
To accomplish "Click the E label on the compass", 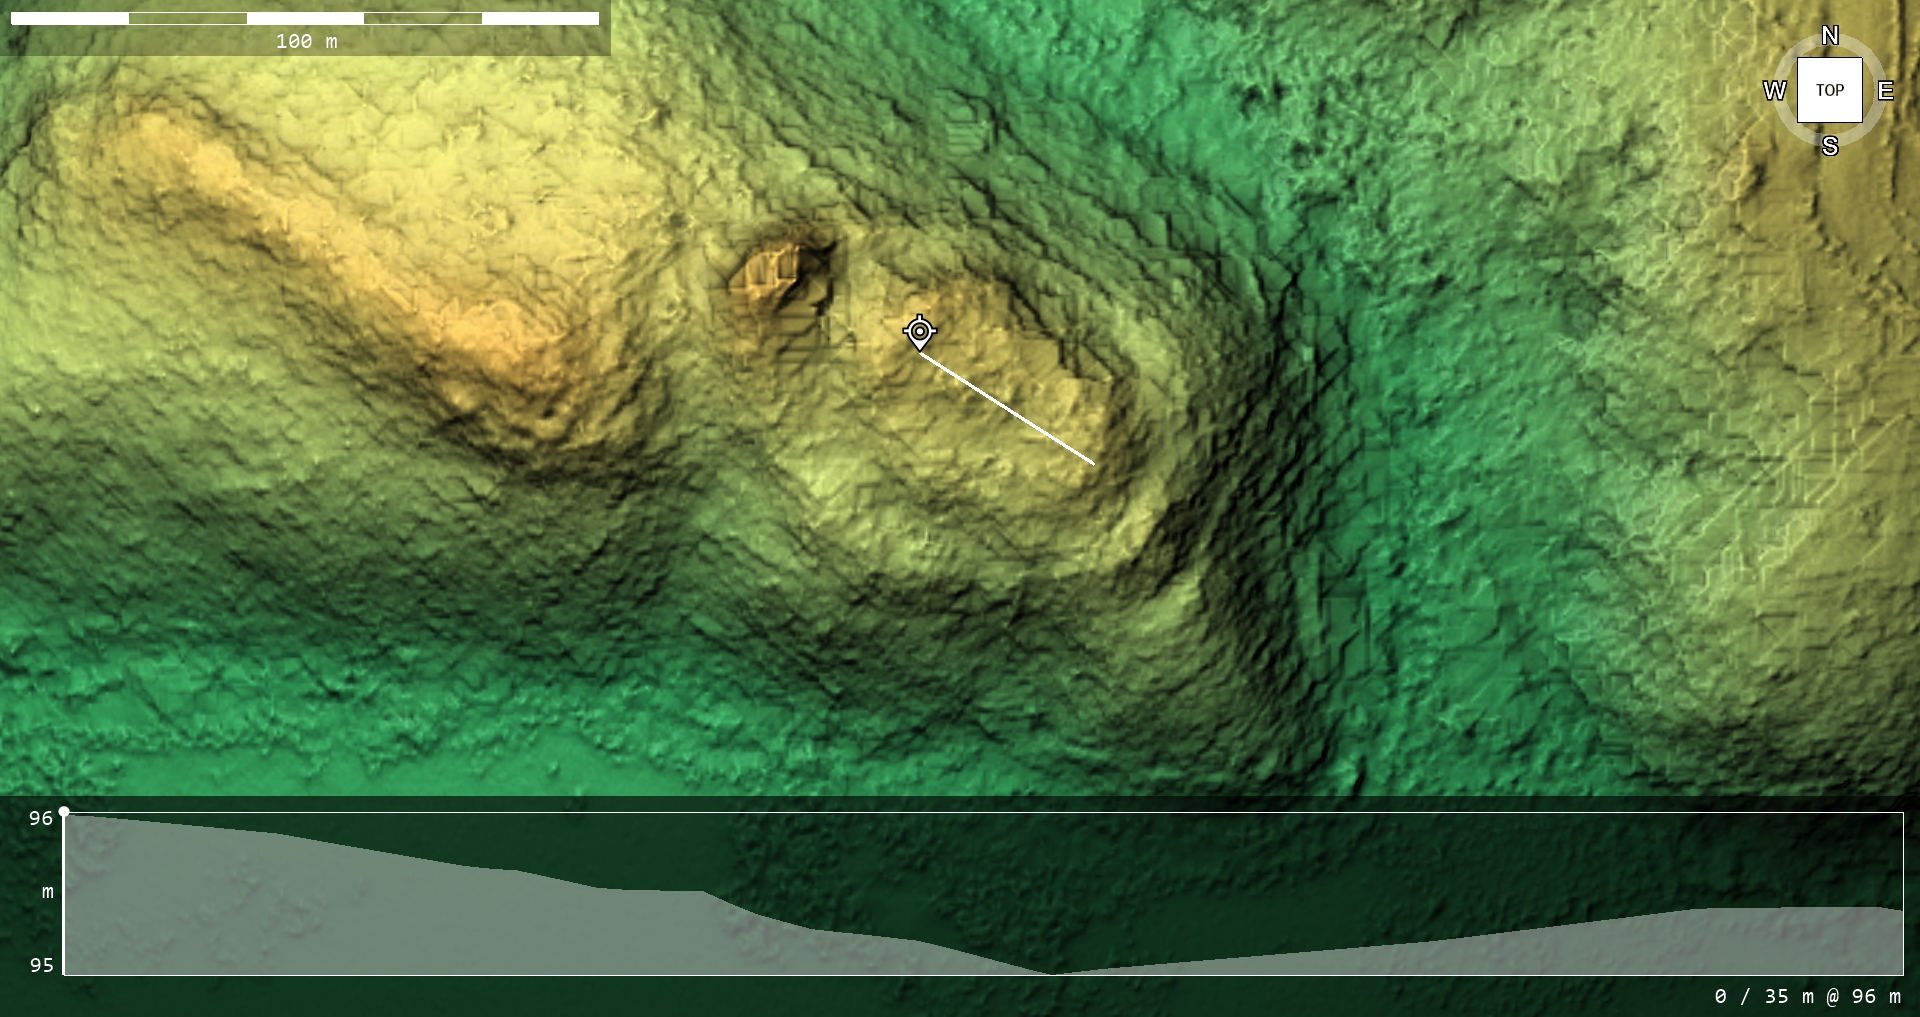I will point(1885,91).
